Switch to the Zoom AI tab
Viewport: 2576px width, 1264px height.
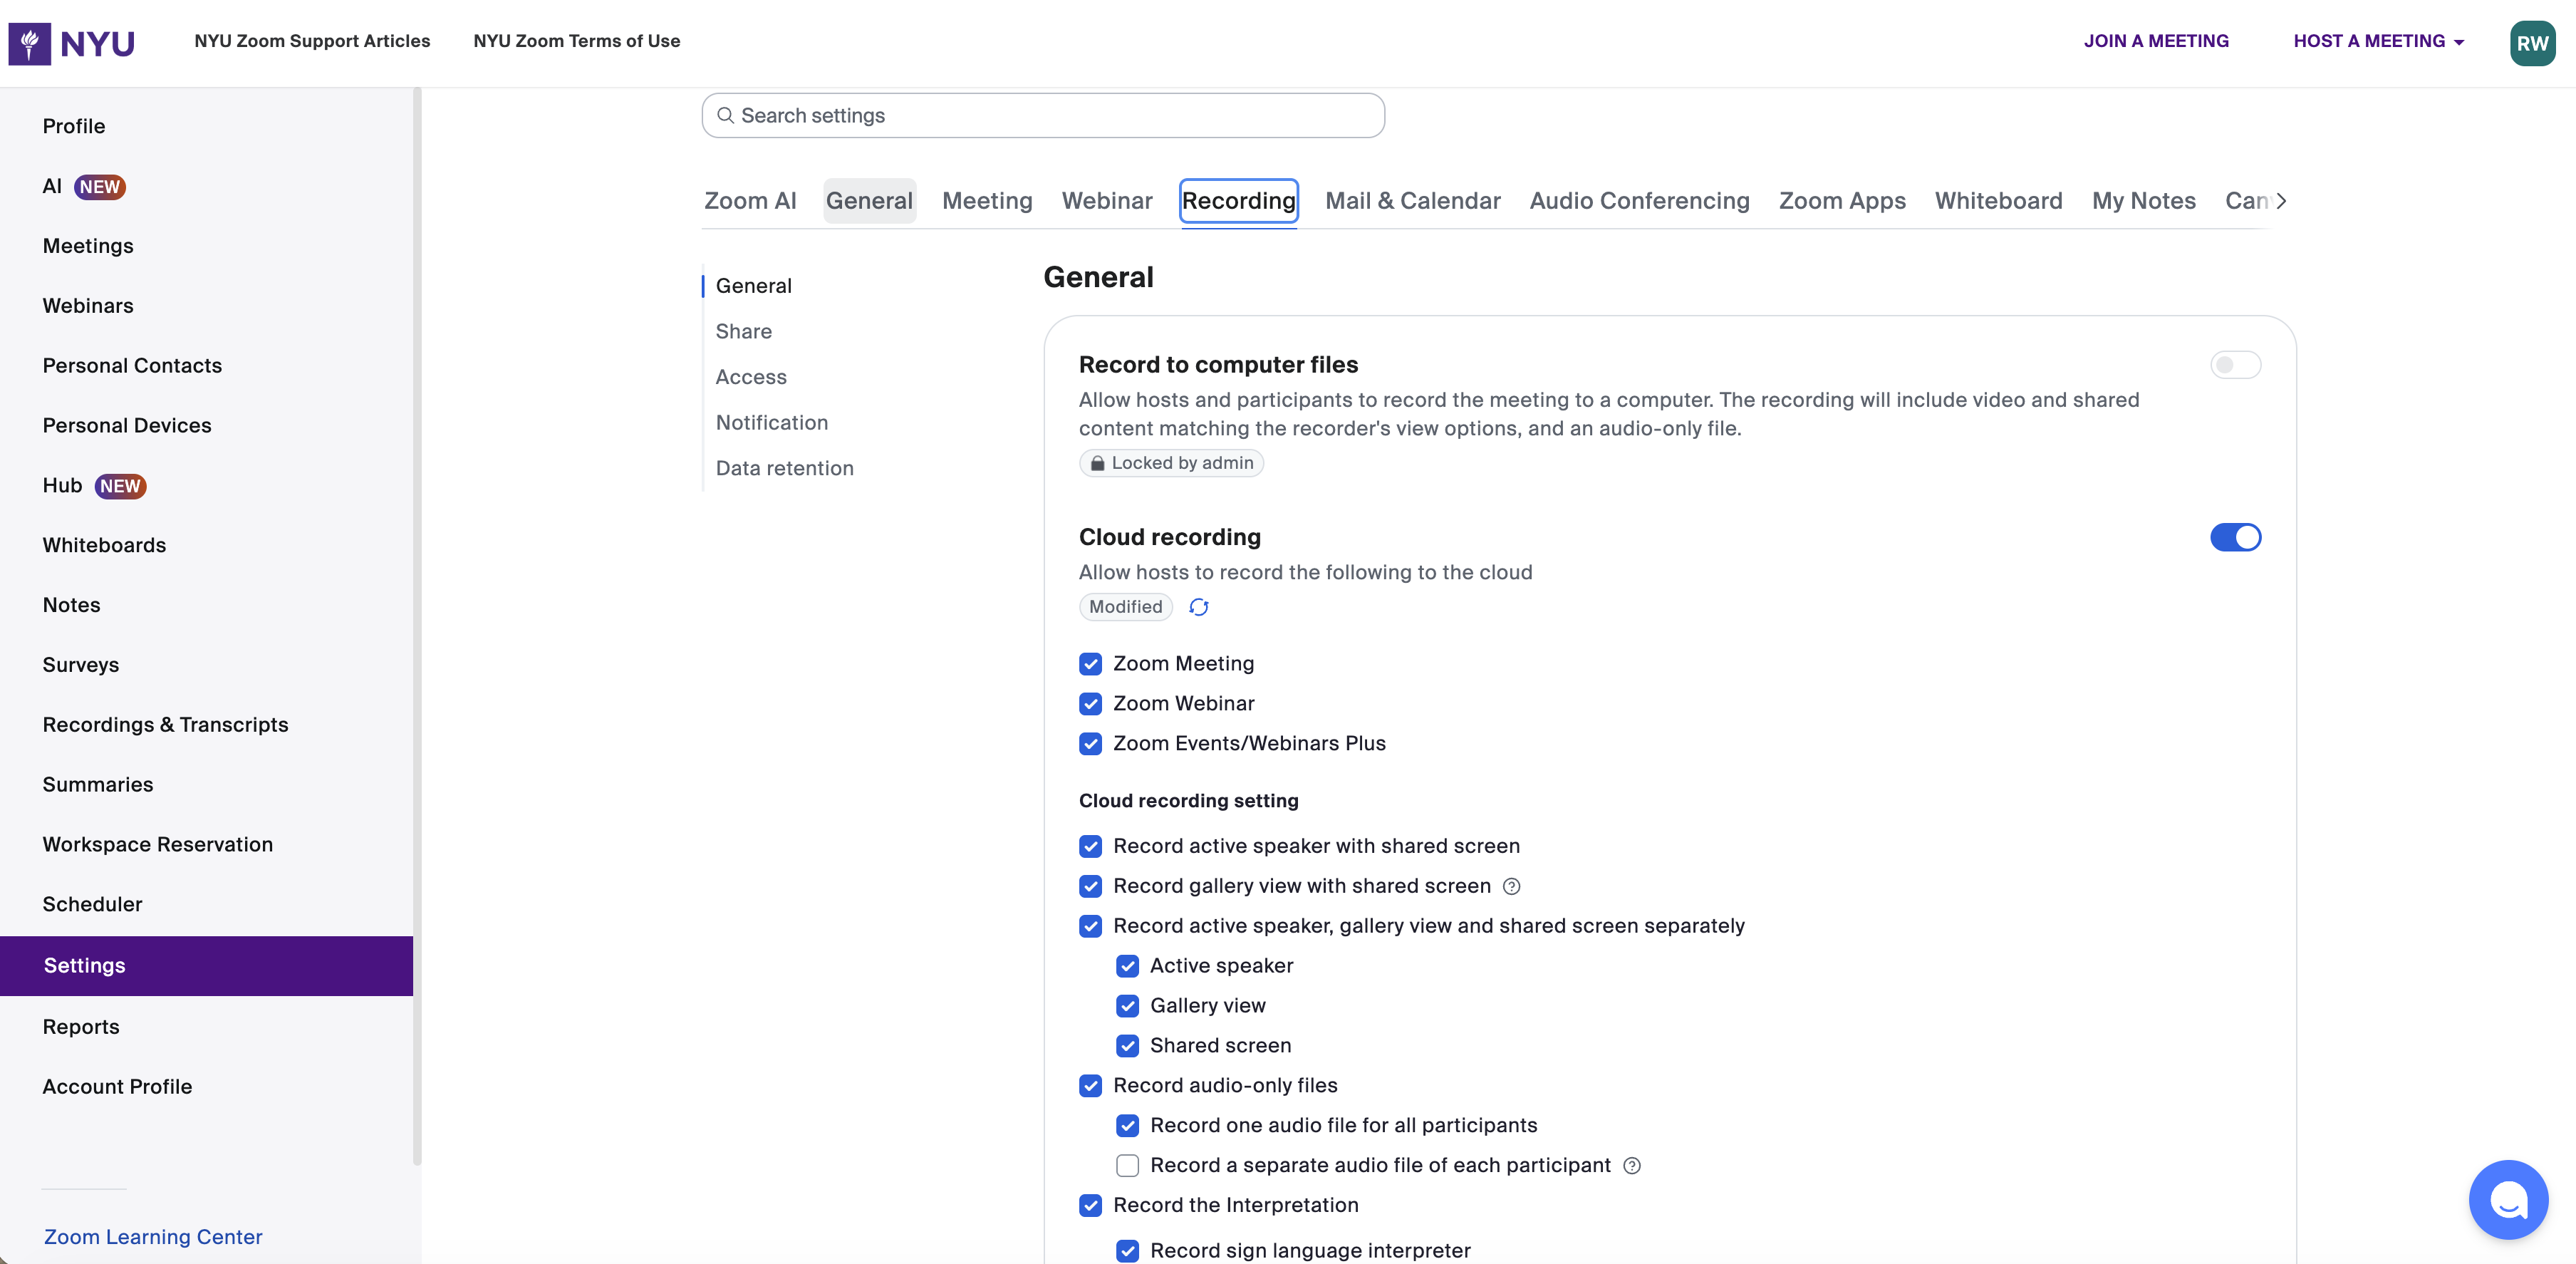(x=750, y=201)
